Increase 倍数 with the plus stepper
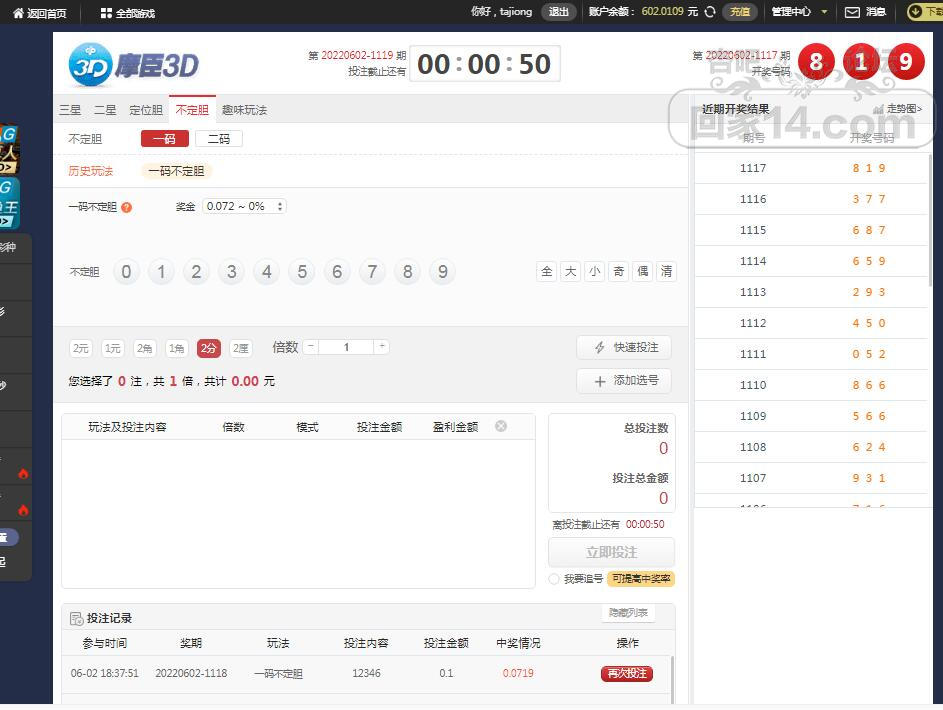The image size is (943, 710). (381, 347)
